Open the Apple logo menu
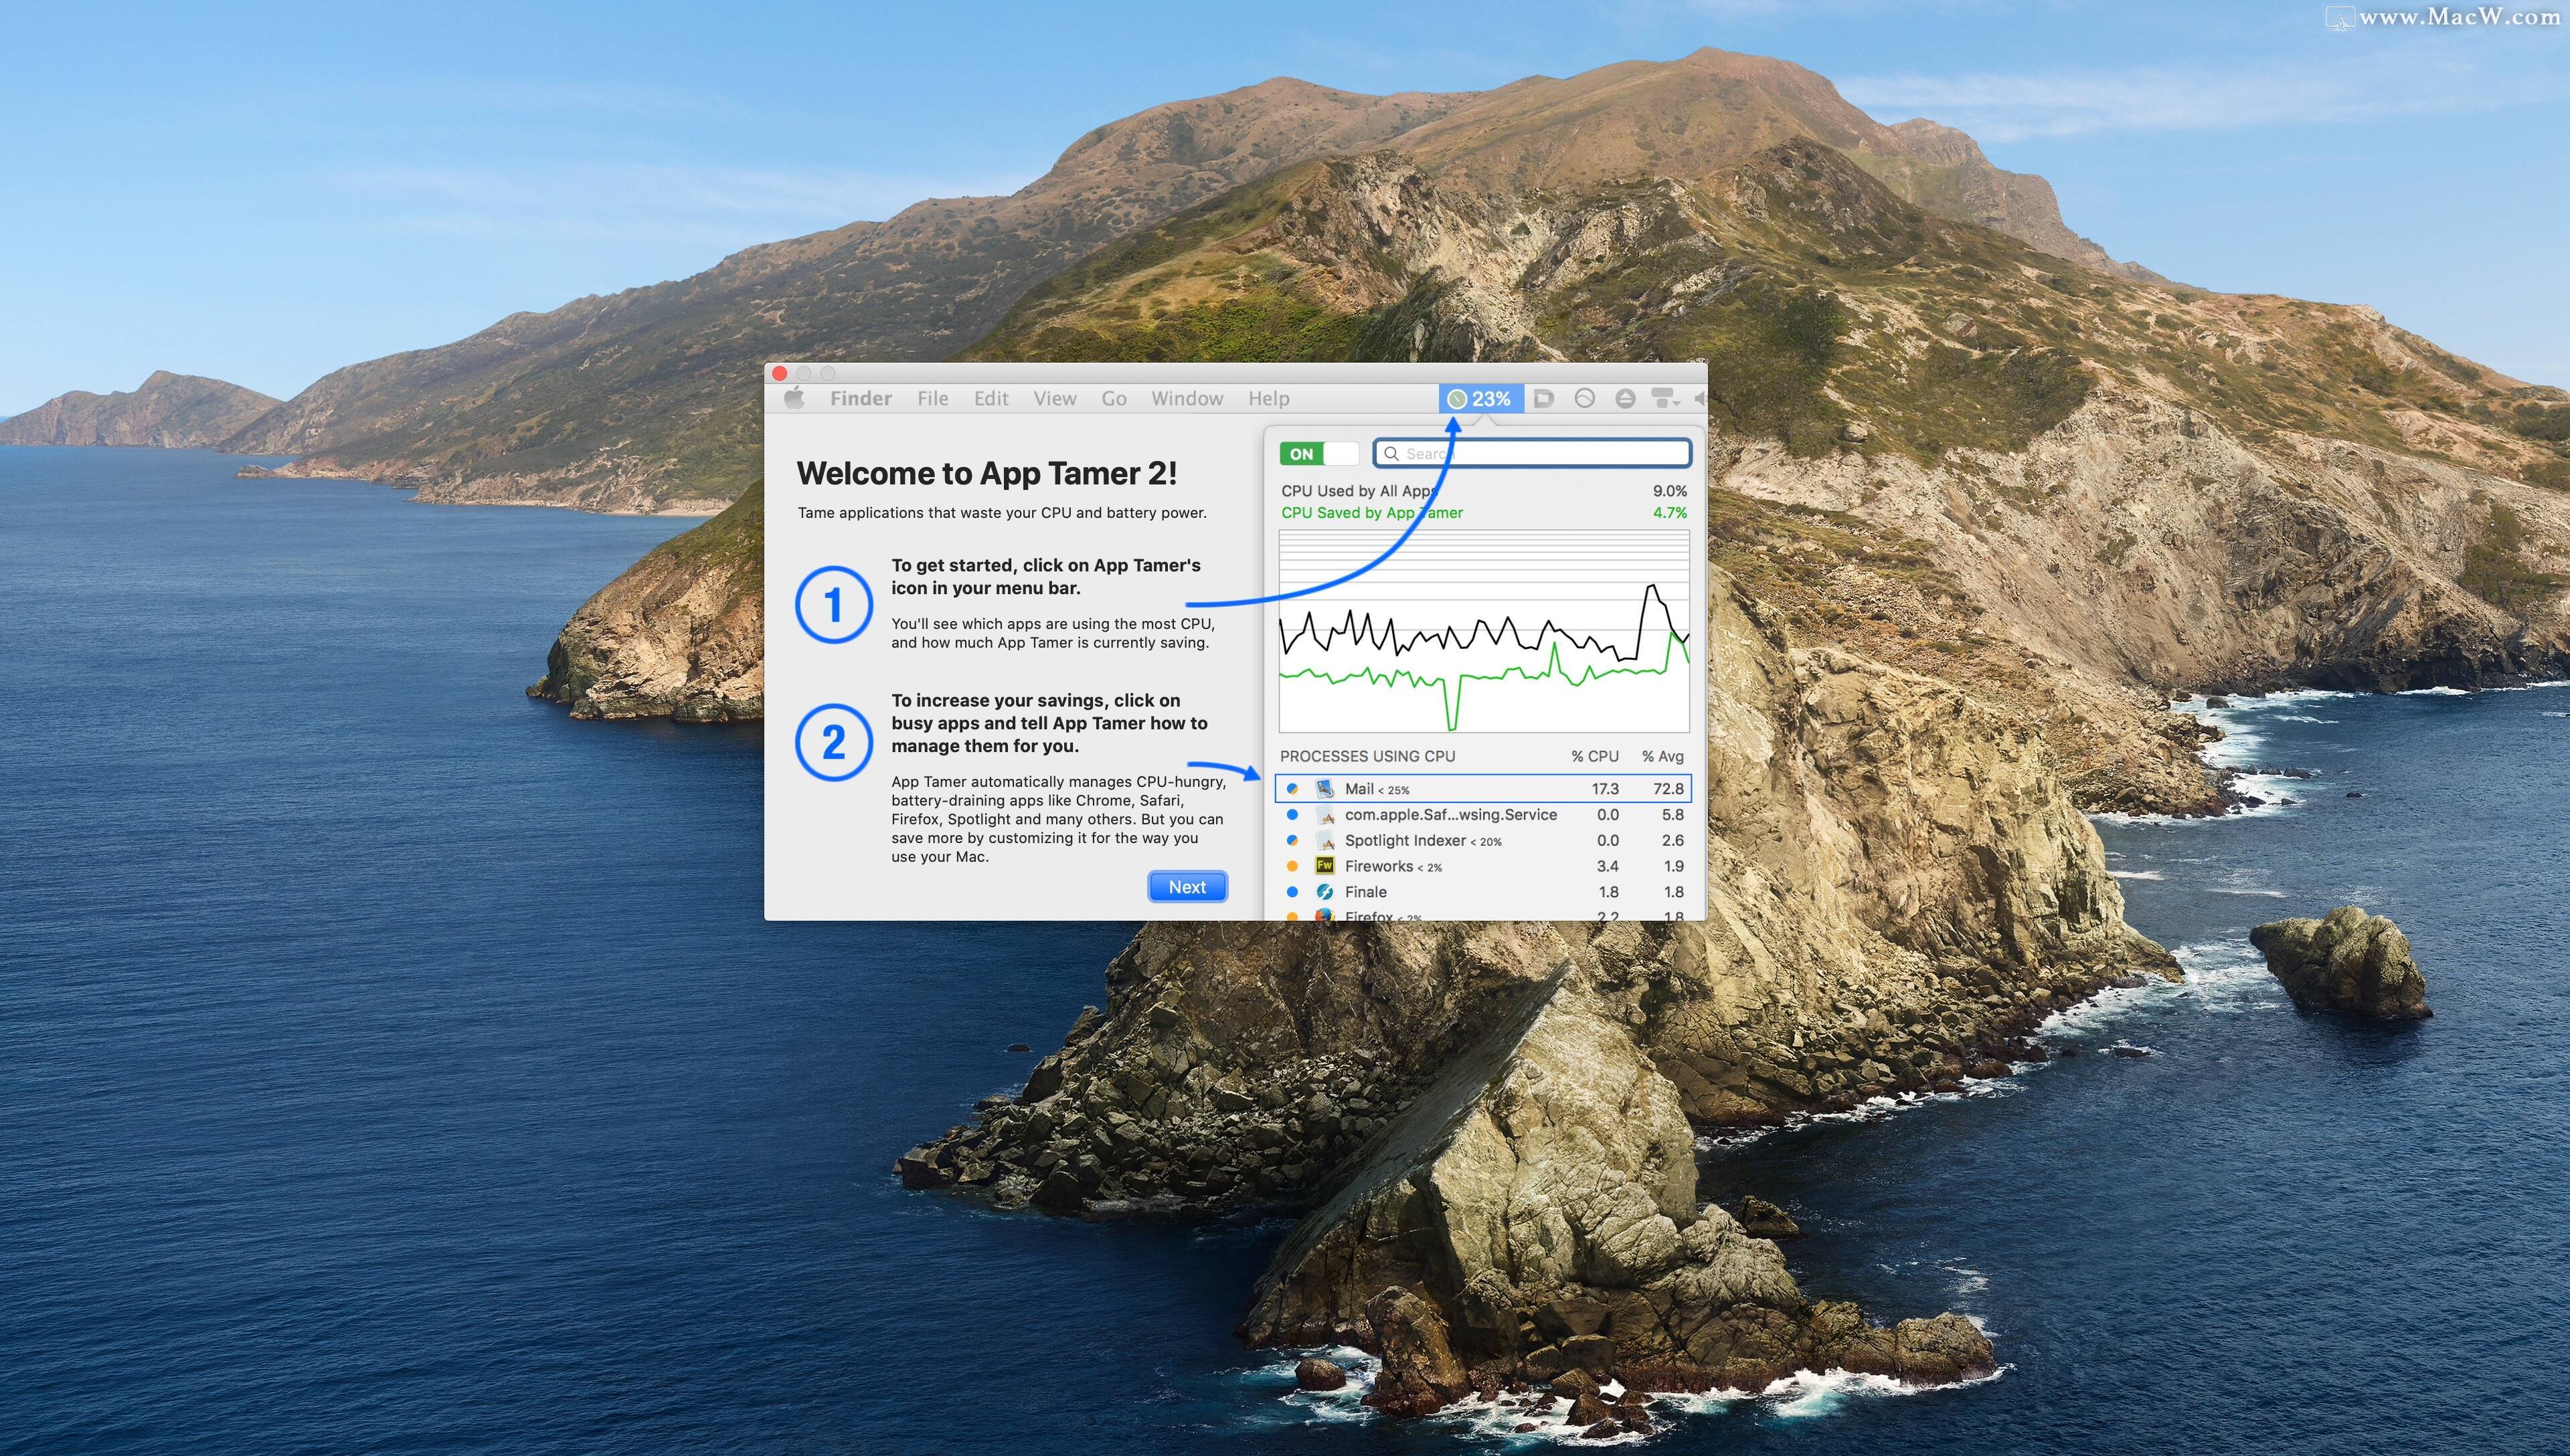 [x=795, y=398]
